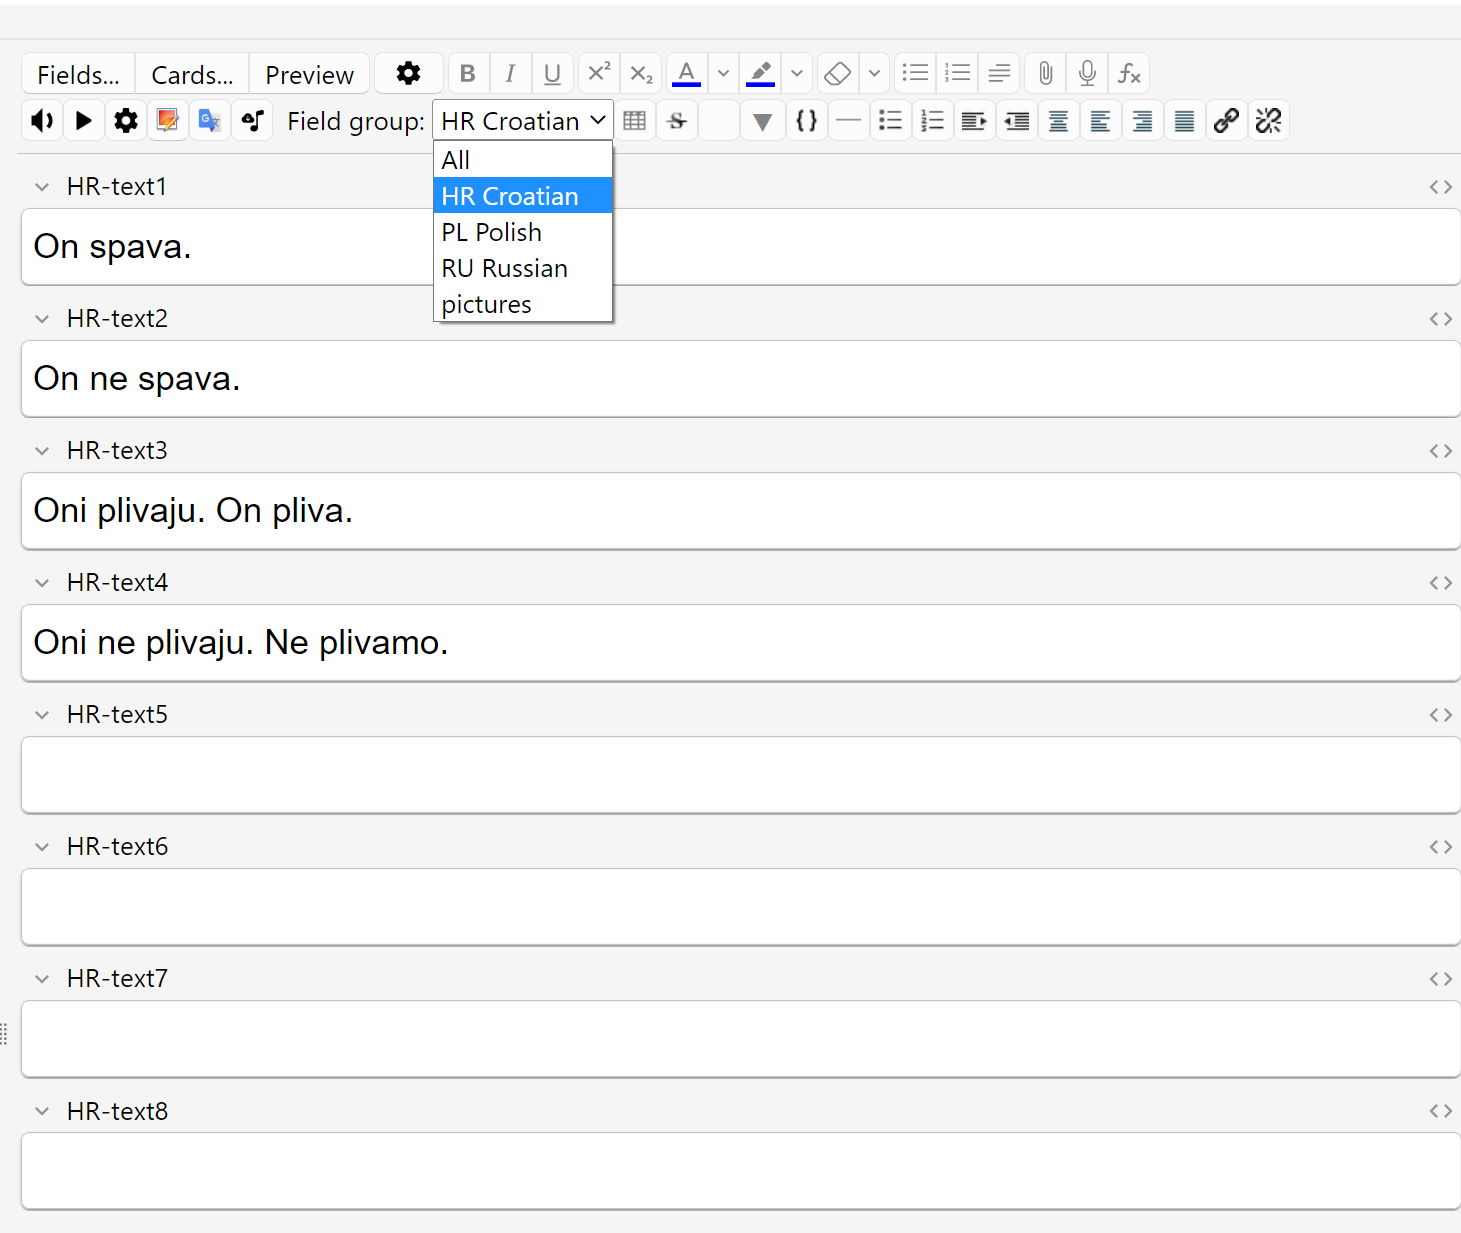This screenshot has height=1233, width=1461.
Task: Toggle bold formatting
Action: click(x=467, y=72)
